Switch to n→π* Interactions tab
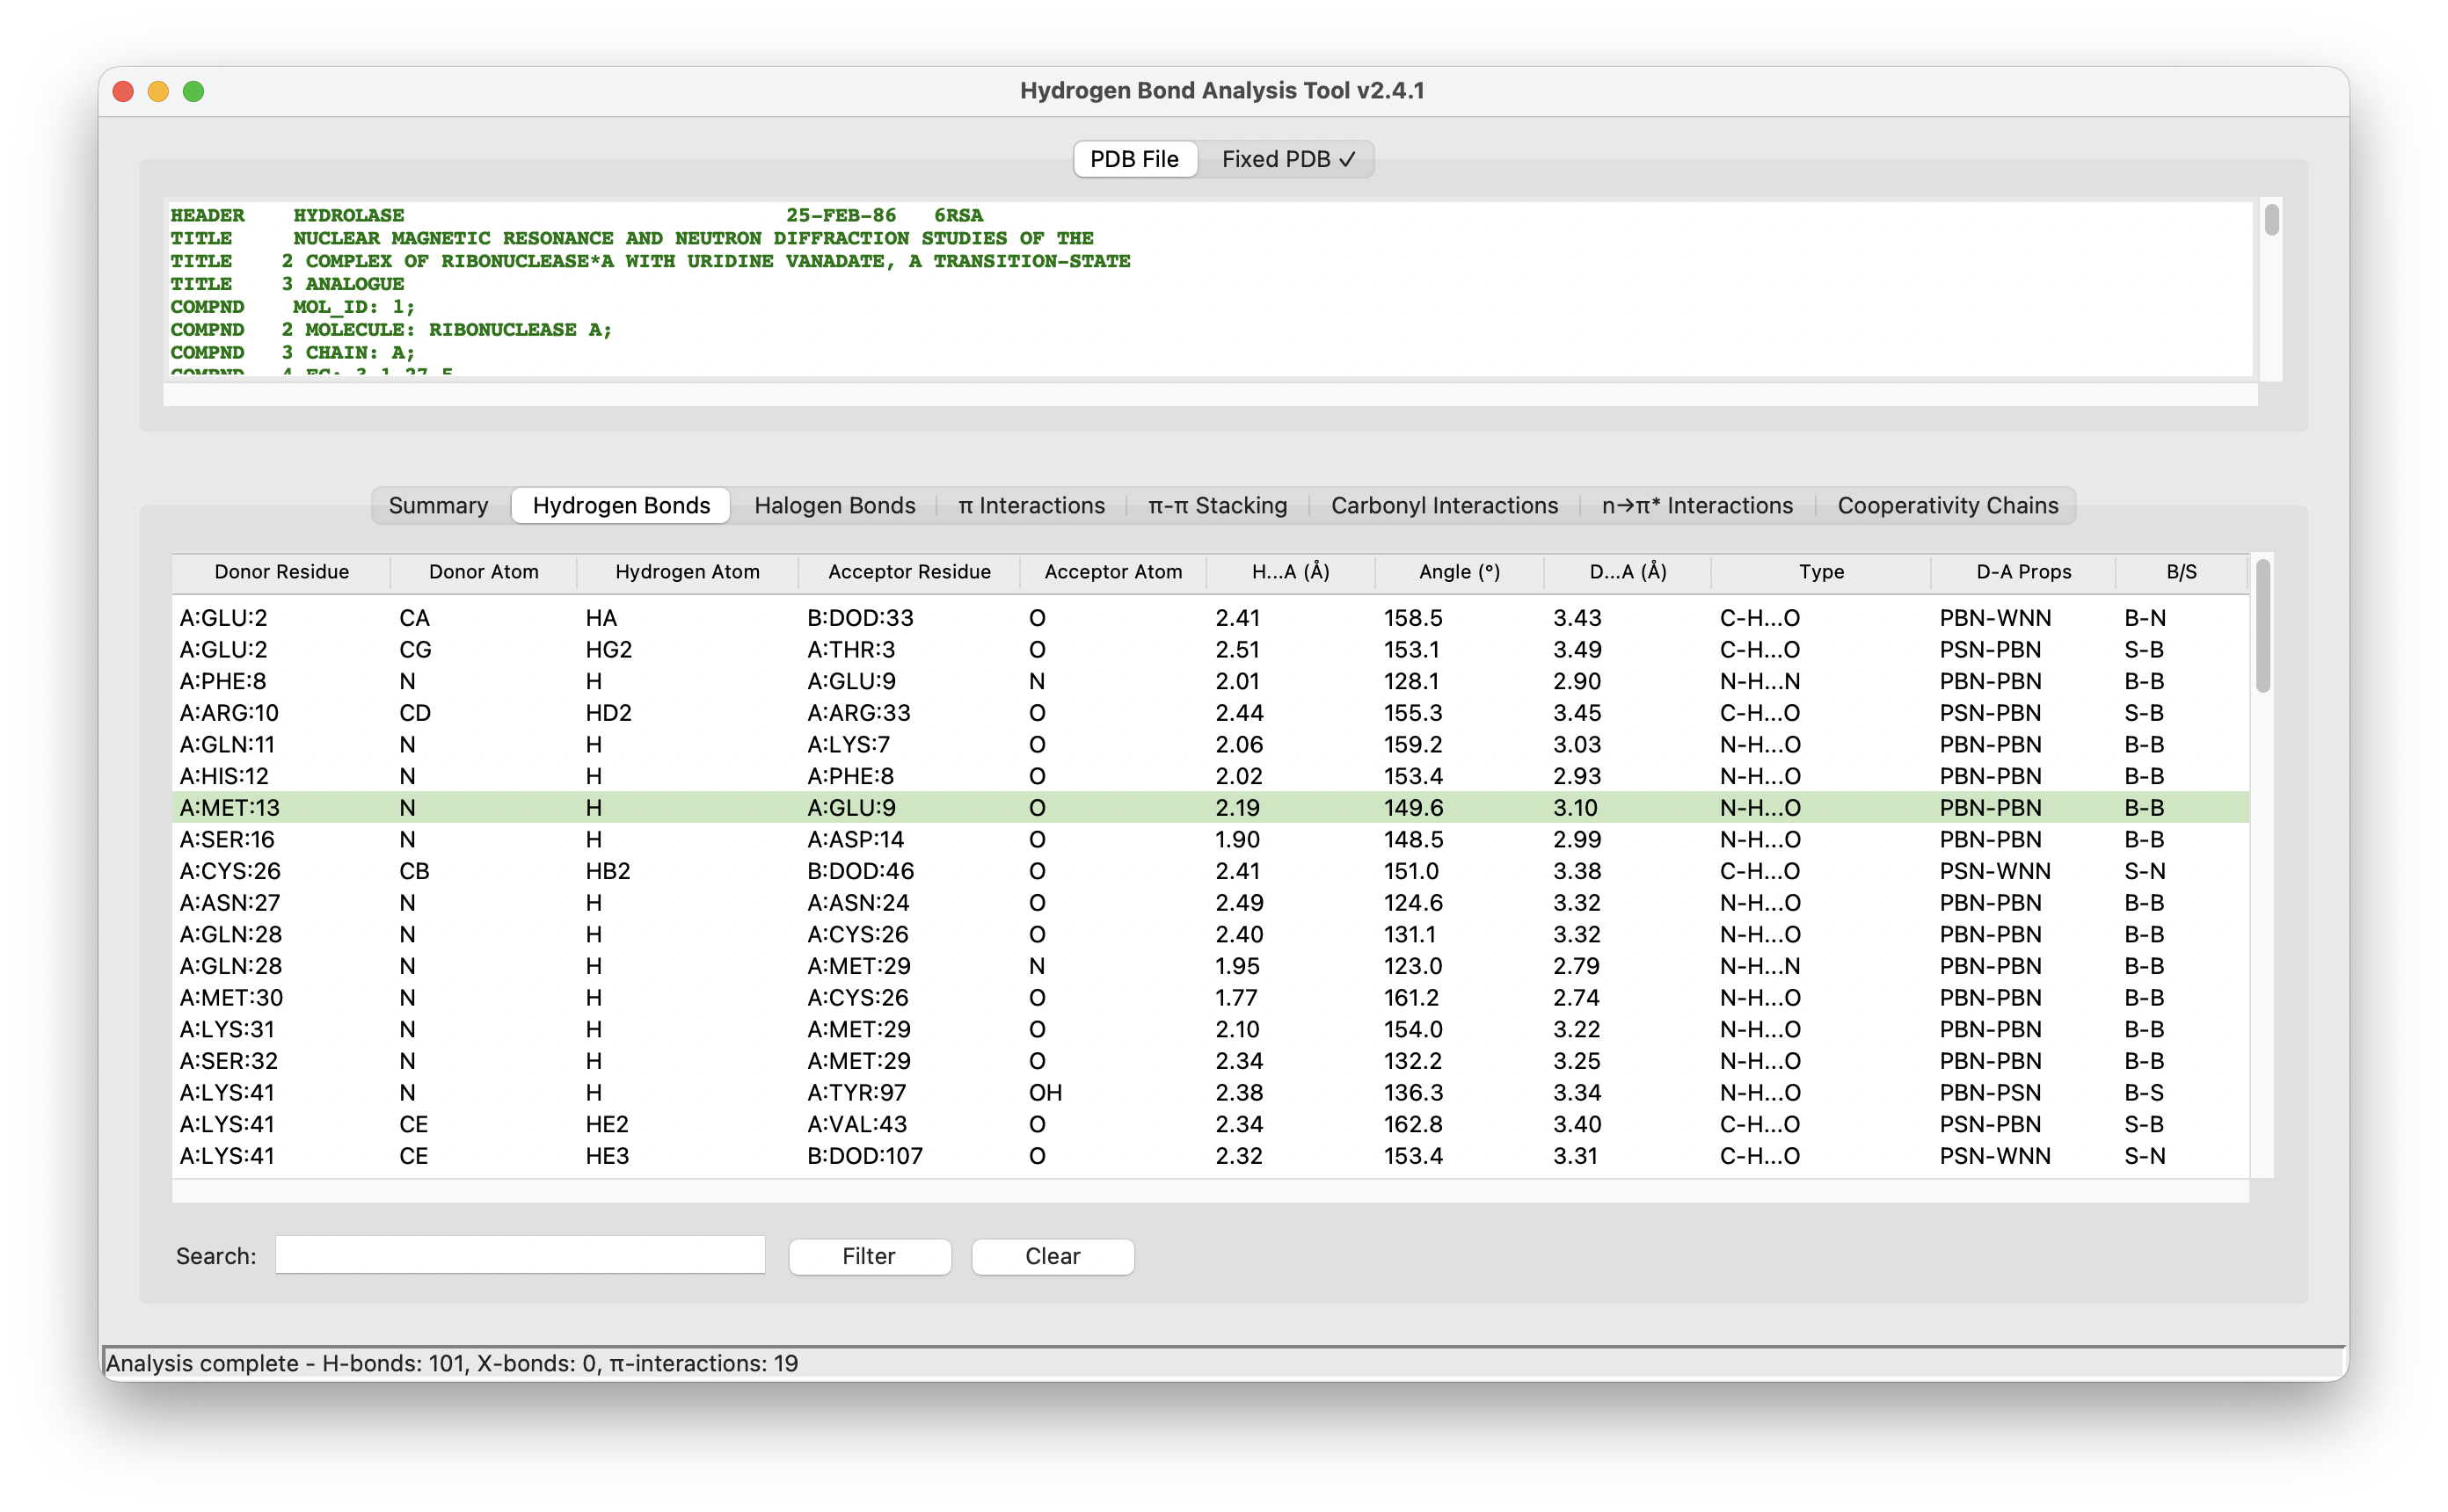This screenshot has height=1512, width=2448. tap(1697, 505)
